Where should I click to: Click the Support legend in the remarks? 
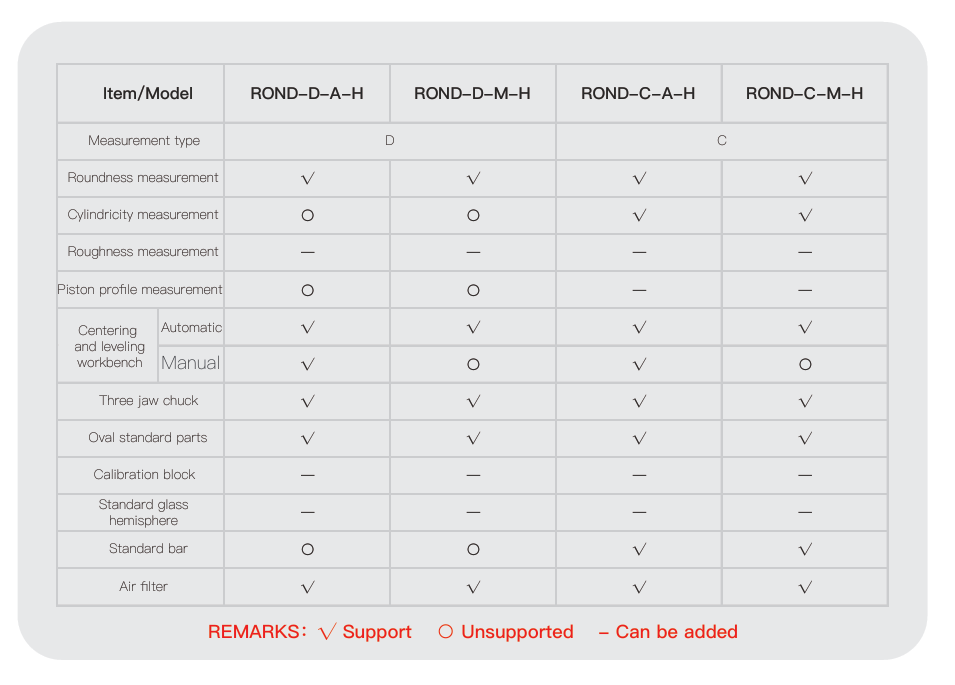[365, 632]
